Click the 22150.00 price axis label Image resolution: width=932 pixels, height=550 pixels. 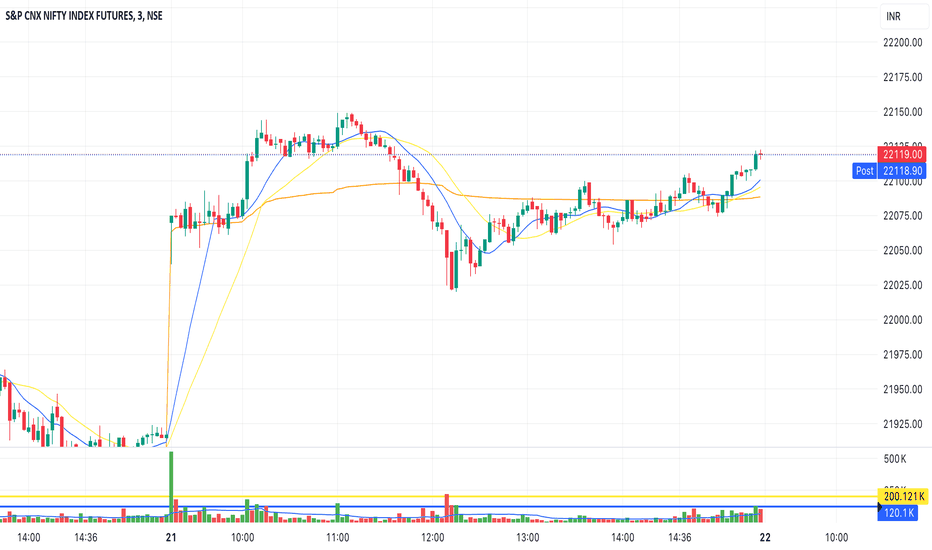[x=902, y=112]
